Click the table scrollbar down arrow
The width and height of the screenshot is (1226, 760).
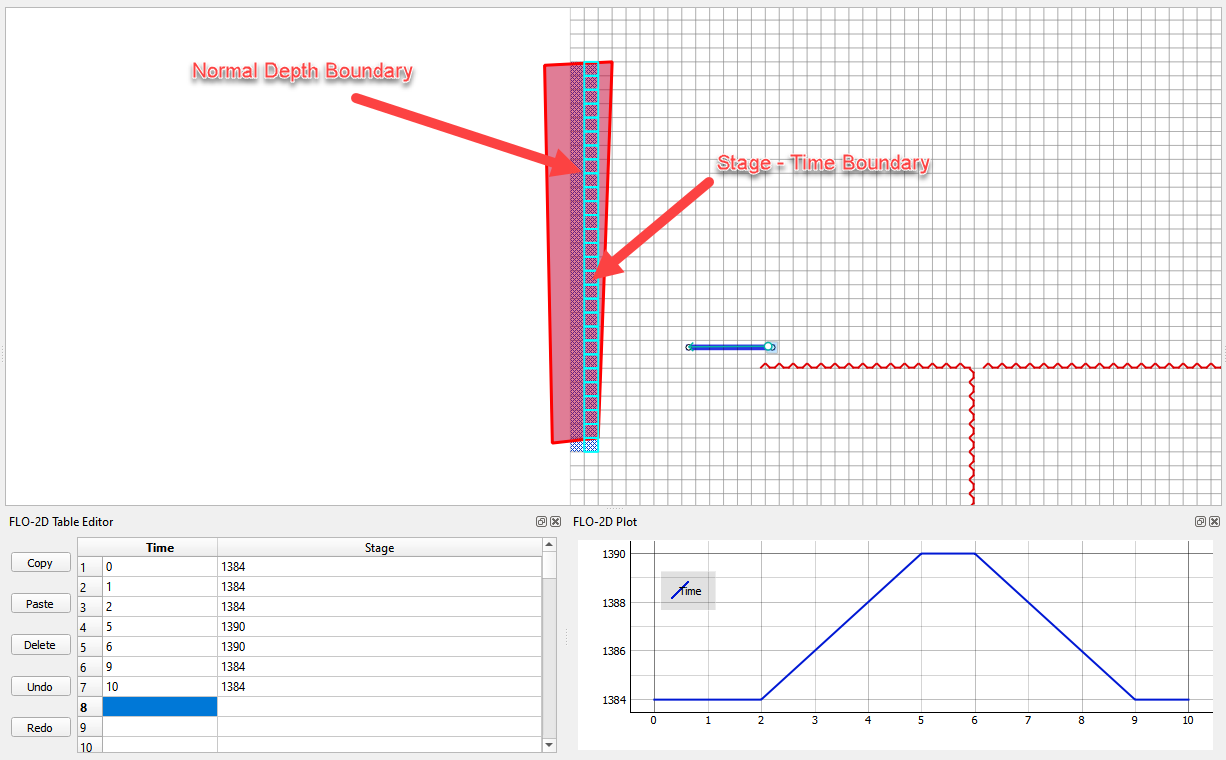click(x=549, y=745)
